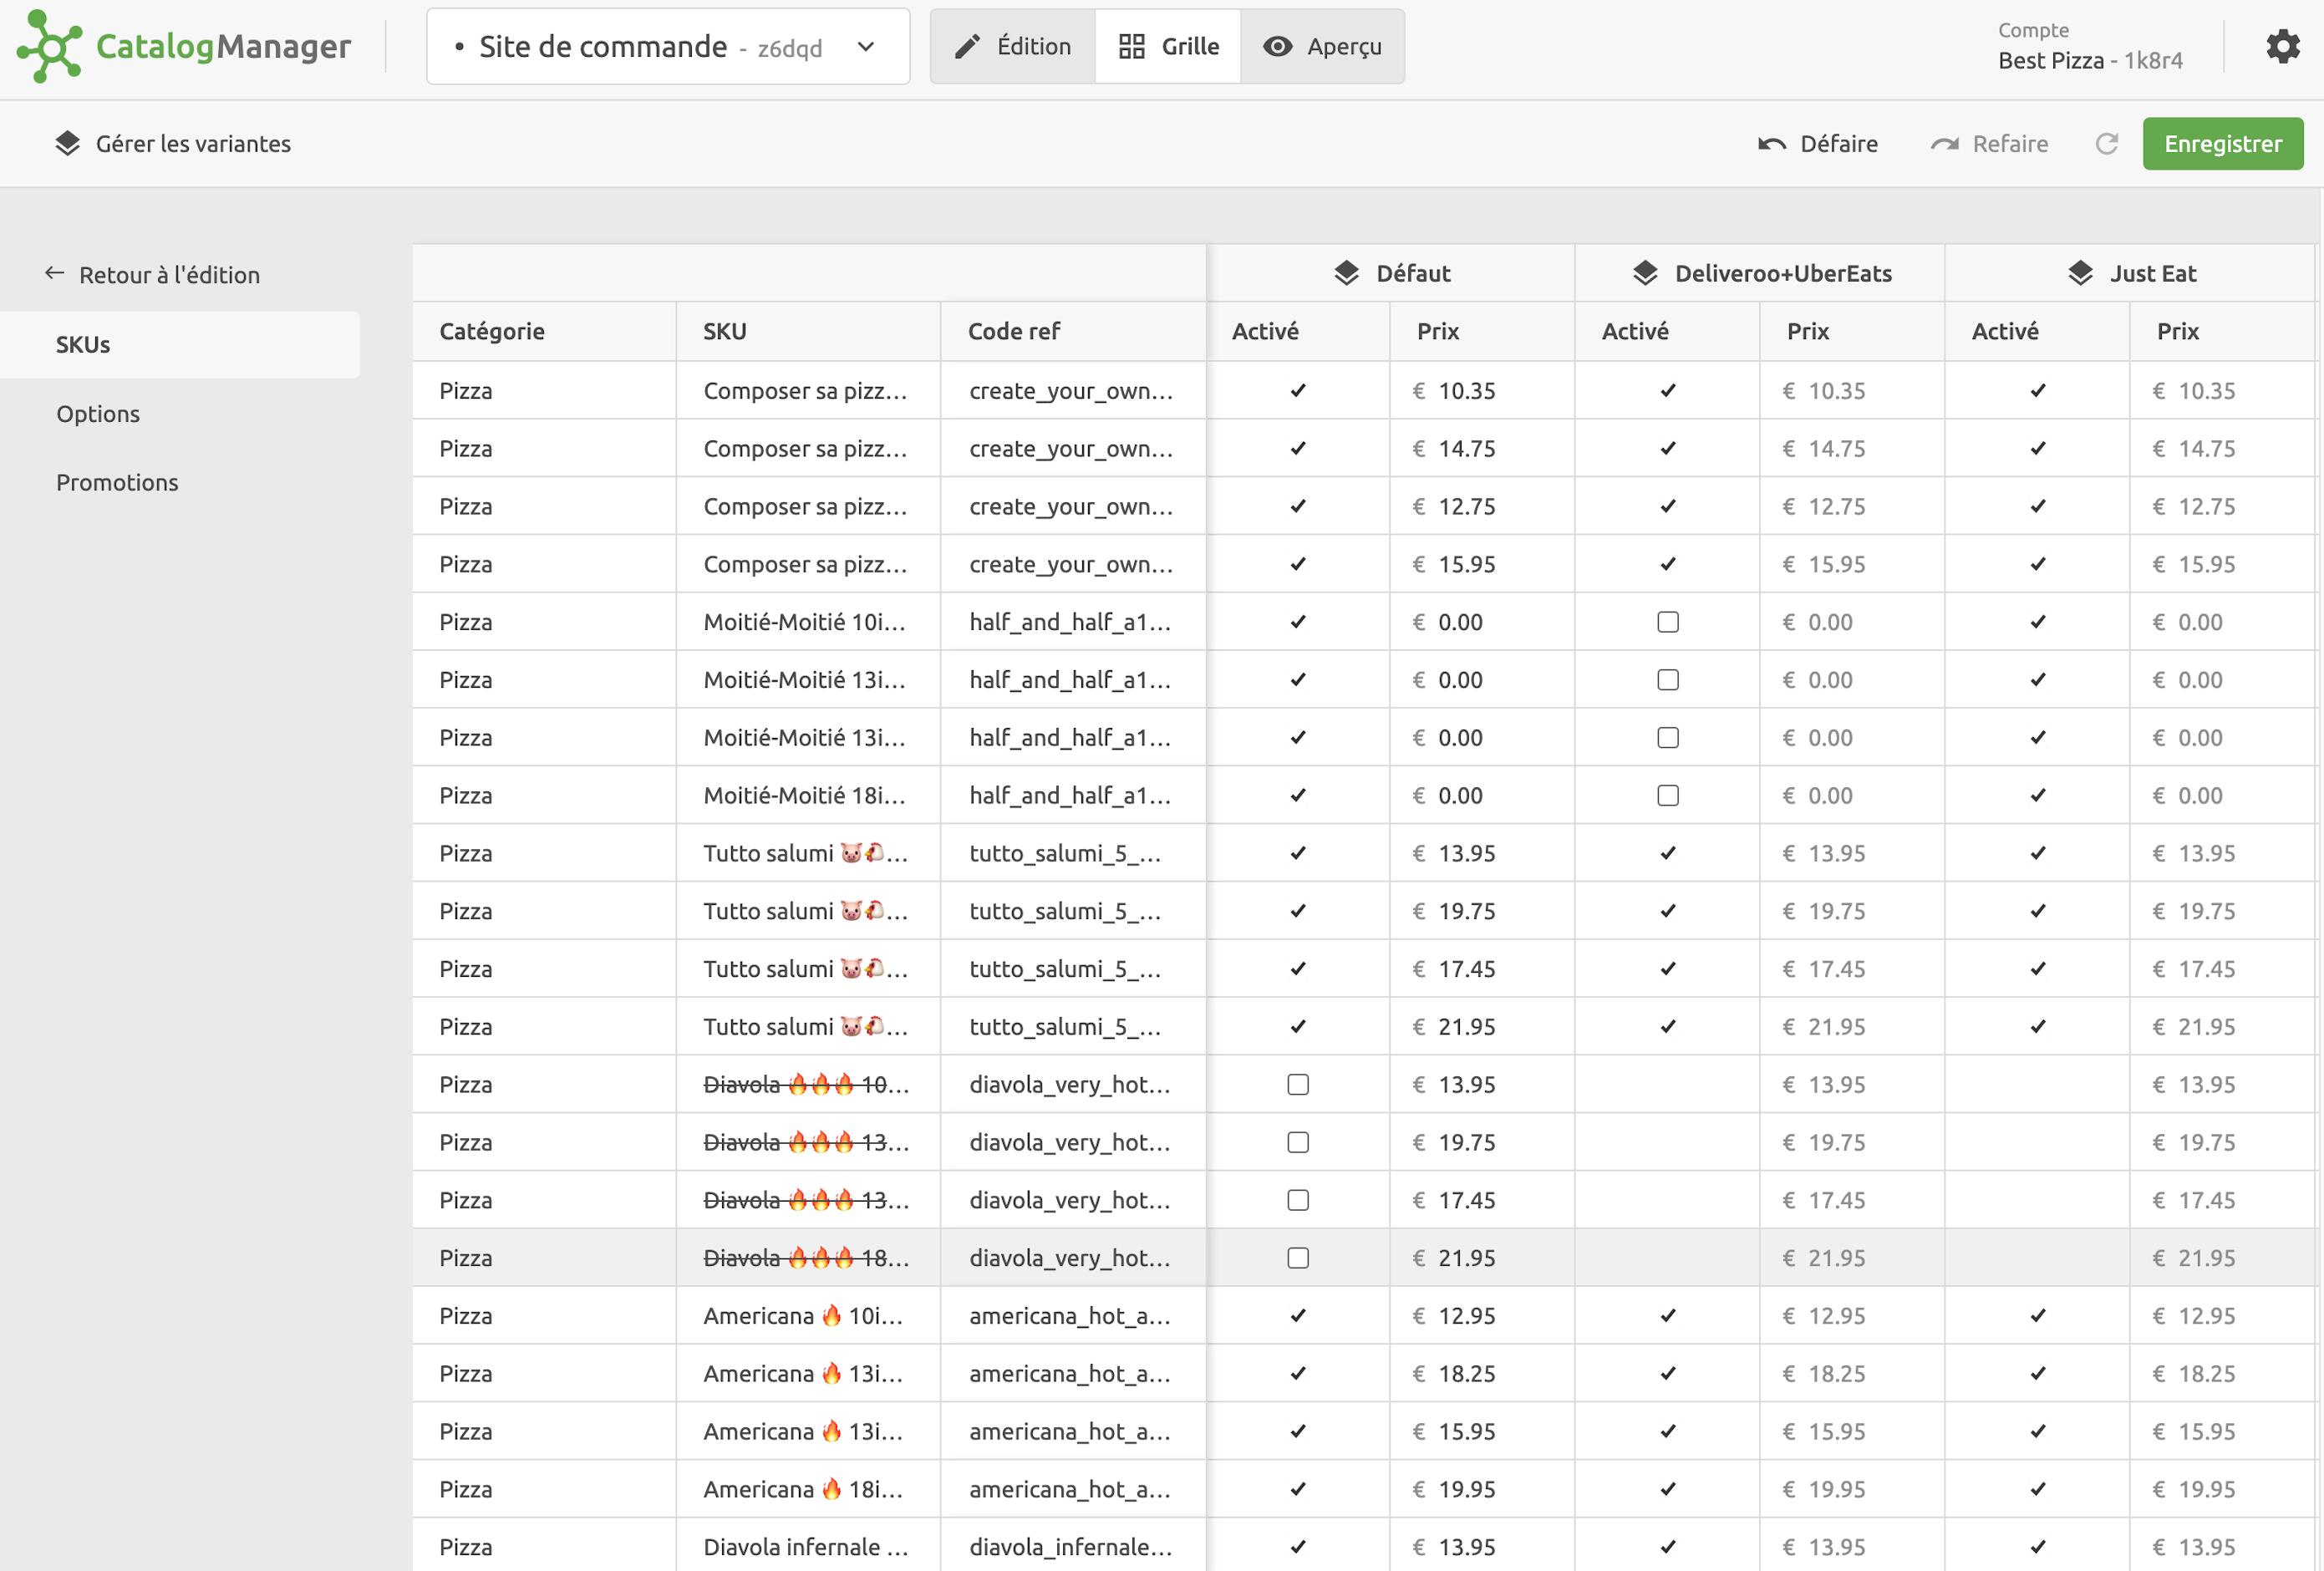This screenshot has height=1571, width=2324.
Task: Click the Americana 18i SKU cell
Action: pyautogui.click(x=809, y=1490)
